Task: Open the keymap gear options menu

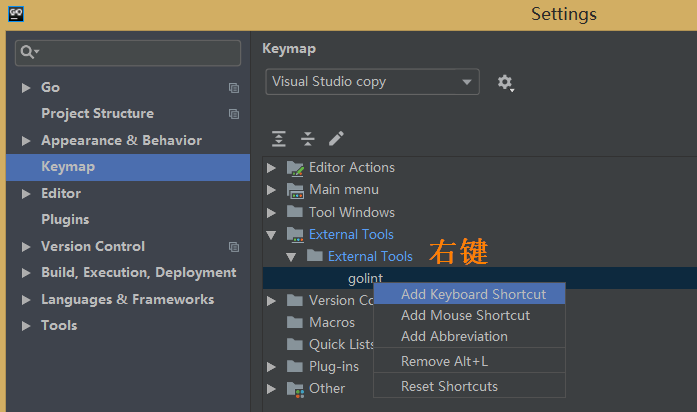Action: pyautogui.click(x=505, y=83)
